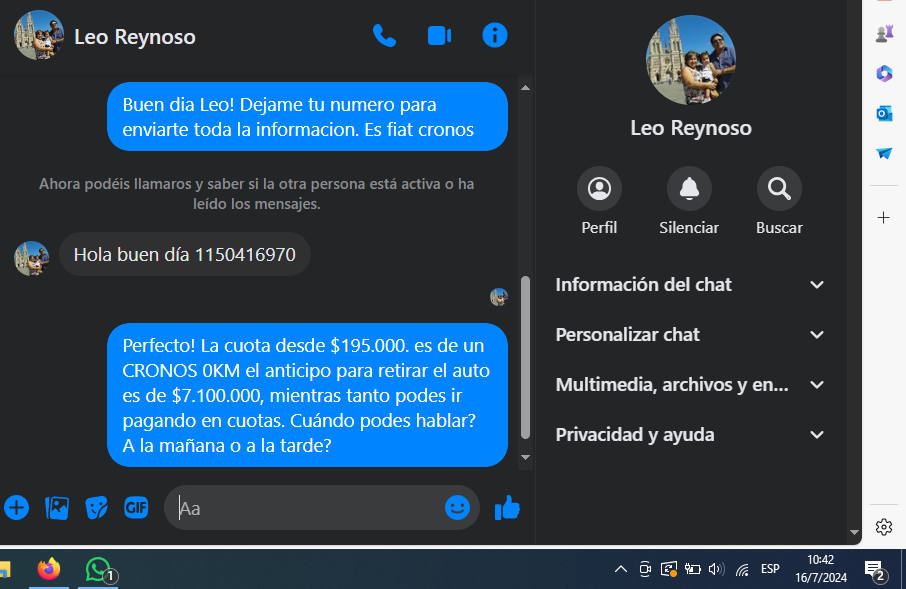This screenshot has height=589, width=906.
Task: Toggle the conversation info panel icon
Action: [495, 36]
